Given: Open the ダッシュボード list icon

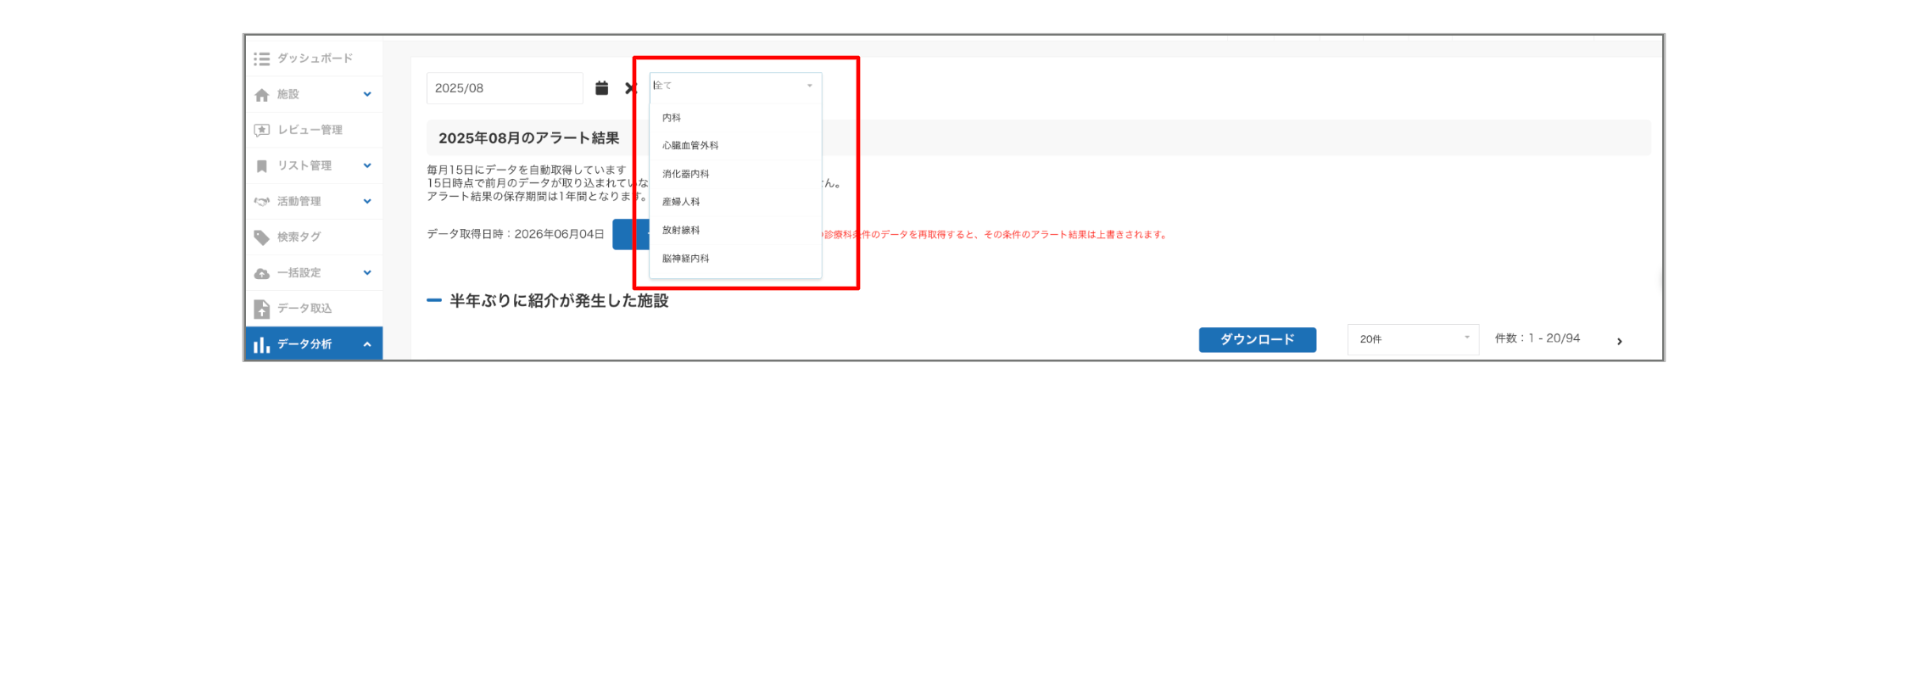Looking at the screenshot, I should 262,59.
